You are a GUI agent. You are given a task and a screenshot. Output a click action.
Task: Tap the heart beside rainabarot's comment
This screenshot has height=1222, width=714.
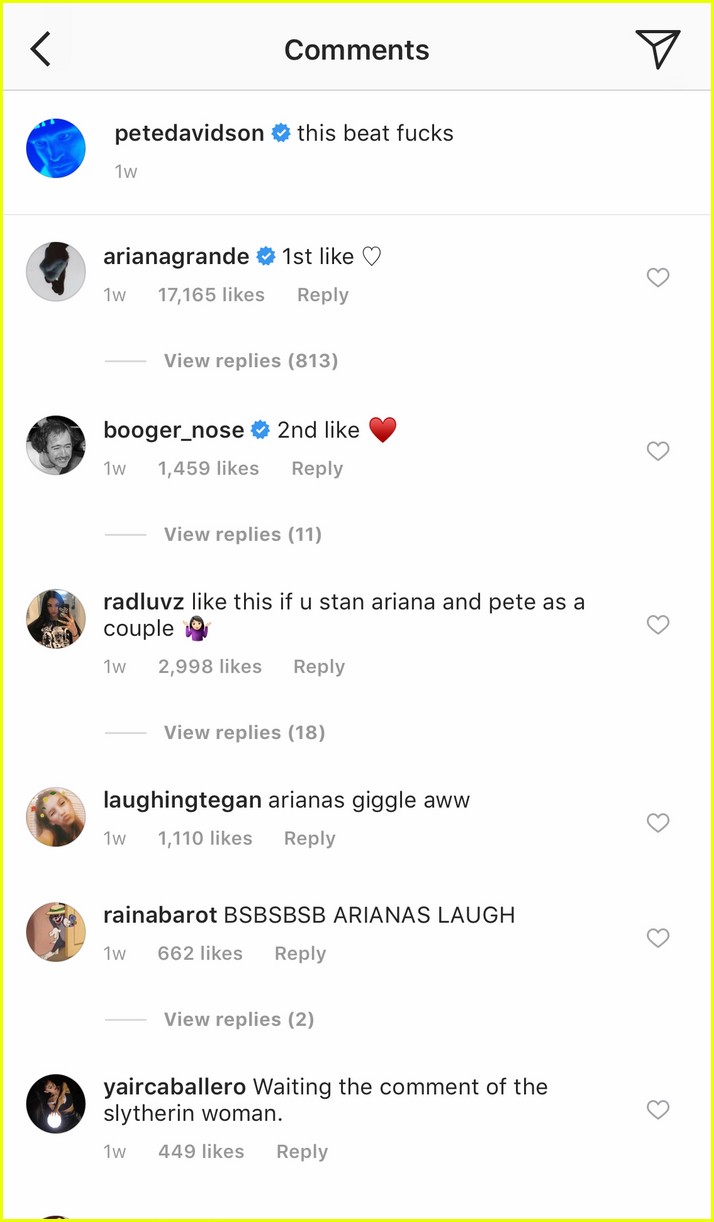click(x=657, y=938)
